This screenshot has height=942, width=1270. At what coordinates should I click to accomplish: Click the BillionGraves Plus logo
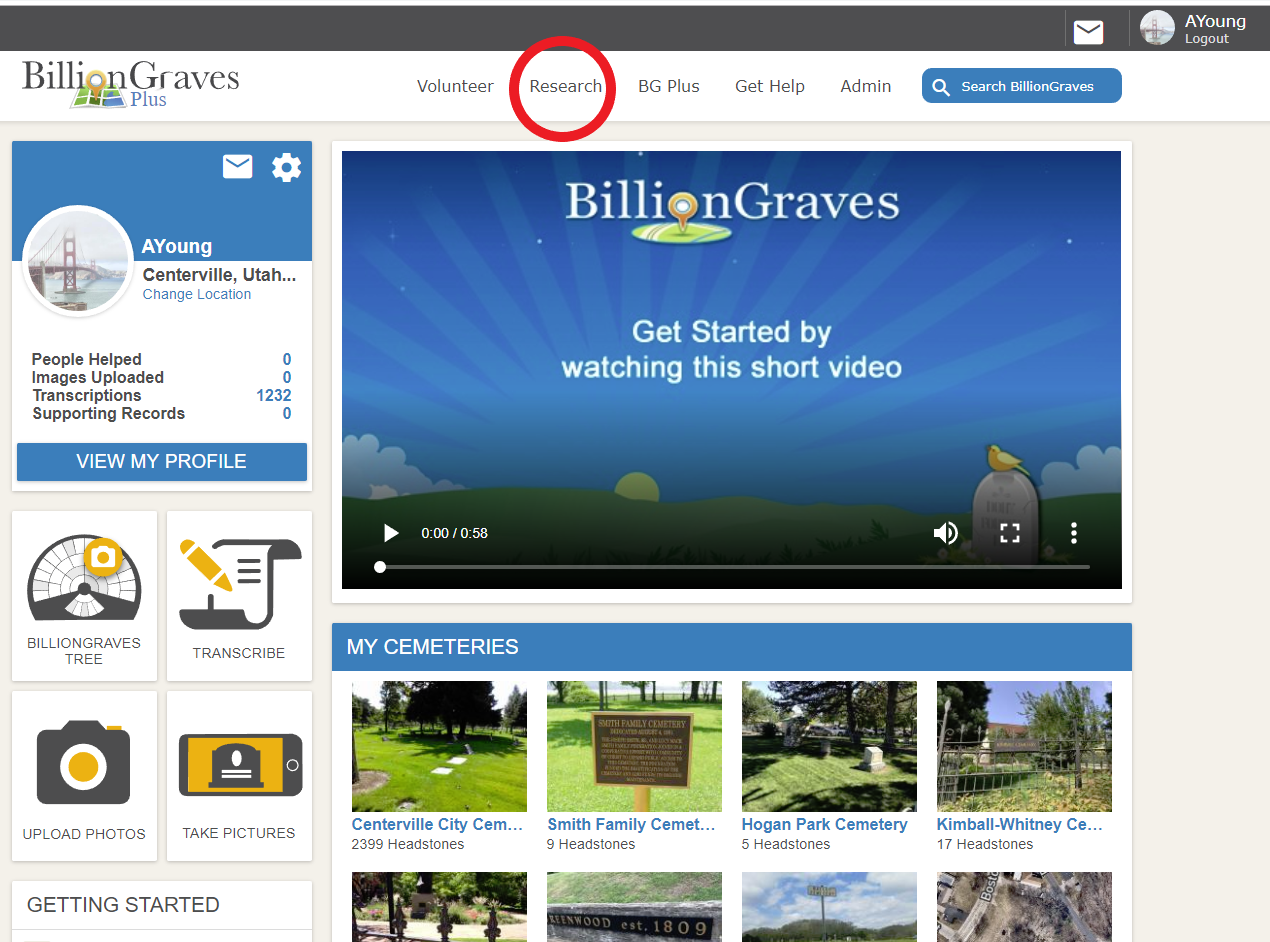pos(131,85)
